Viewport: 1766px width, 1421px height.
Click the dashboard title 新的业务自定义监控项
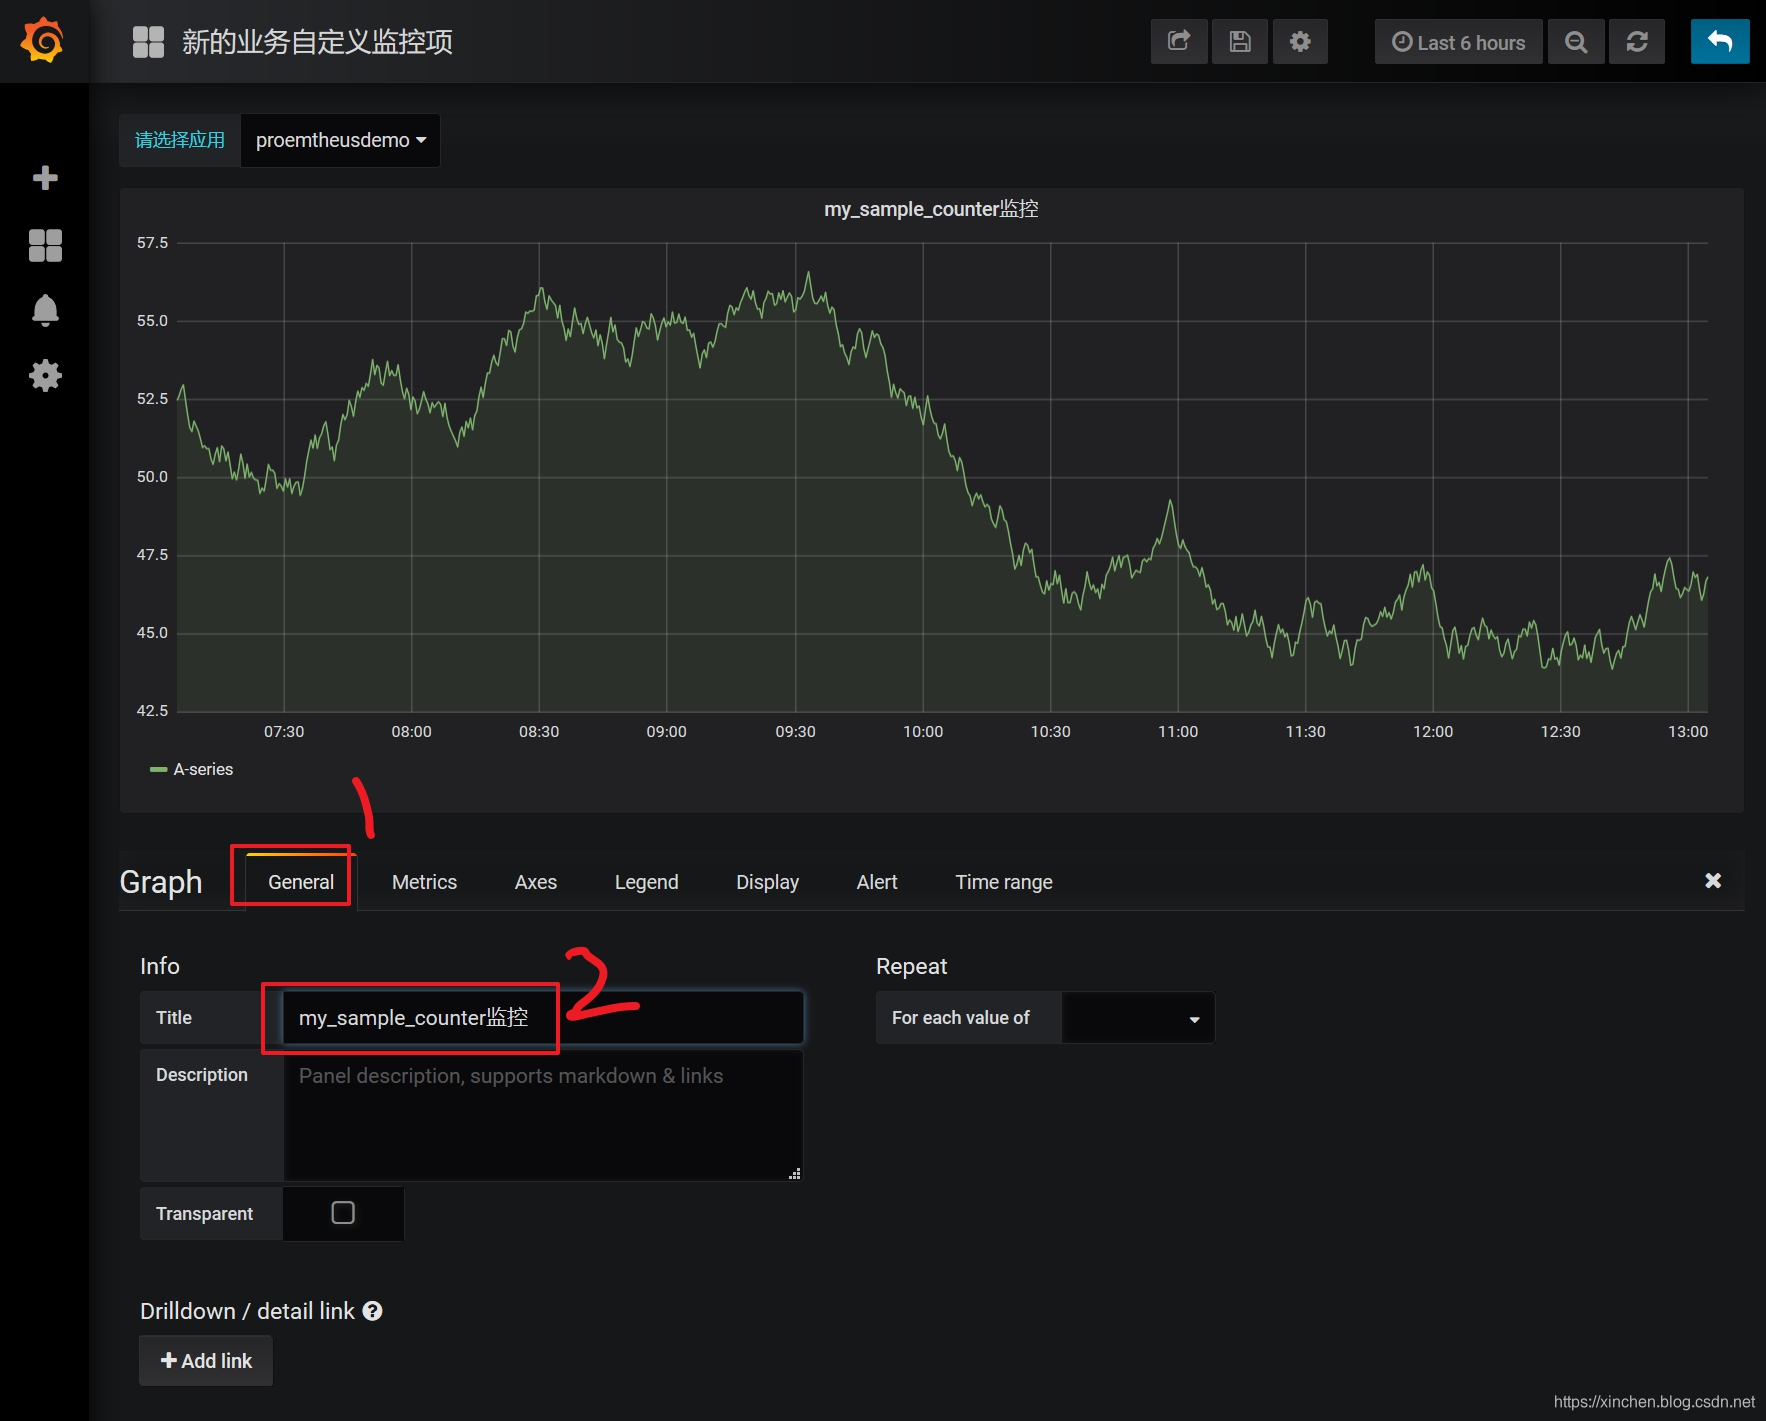[x=317, y=42]
